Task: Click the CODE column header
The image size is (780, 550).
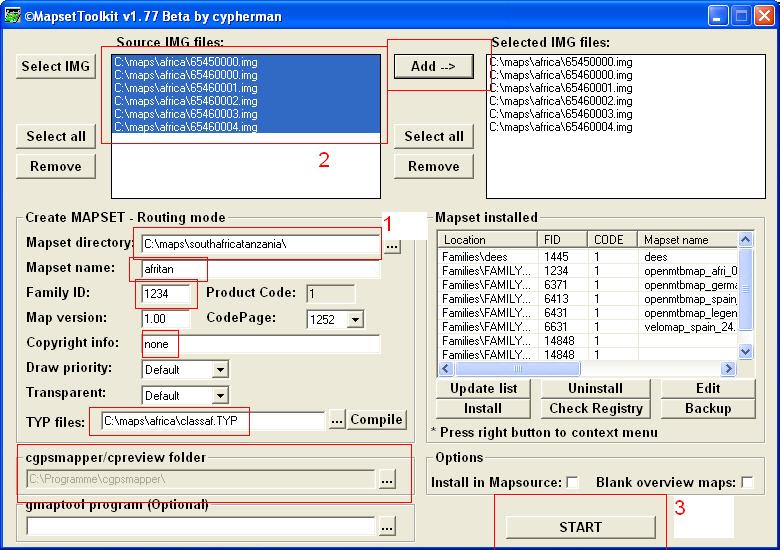Action: (612, 240)
